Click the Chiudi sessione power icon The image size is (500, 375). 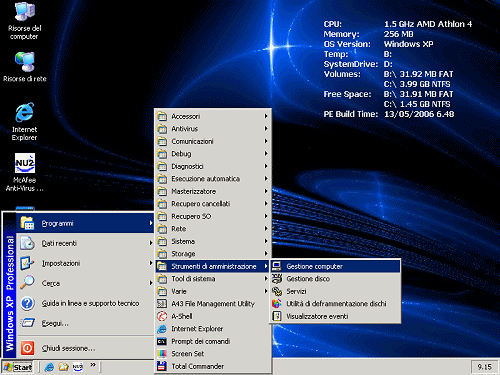27,348
